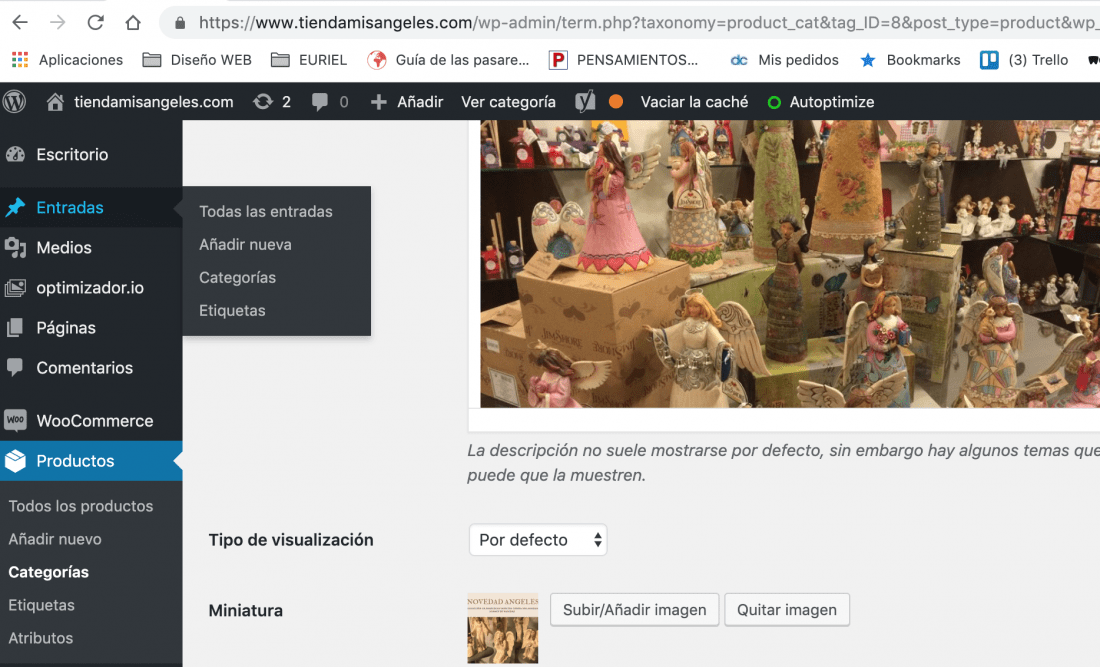Screen dimensions: 1100x667
Task: Open the Bookmarks star shortcut
Action: (x=910, y=60)
